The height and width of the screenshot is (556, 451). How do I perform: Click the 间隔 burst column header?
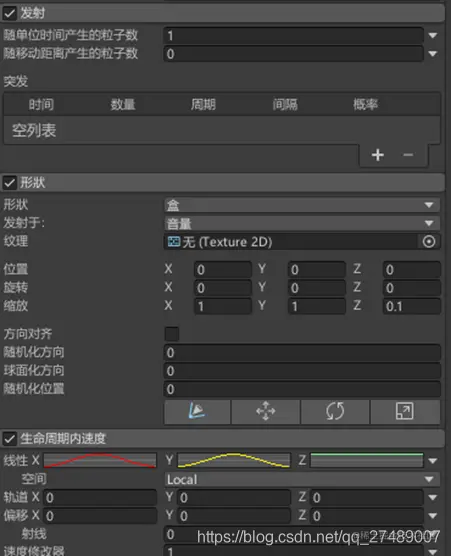pyautogui.click(x=285, y=105)
